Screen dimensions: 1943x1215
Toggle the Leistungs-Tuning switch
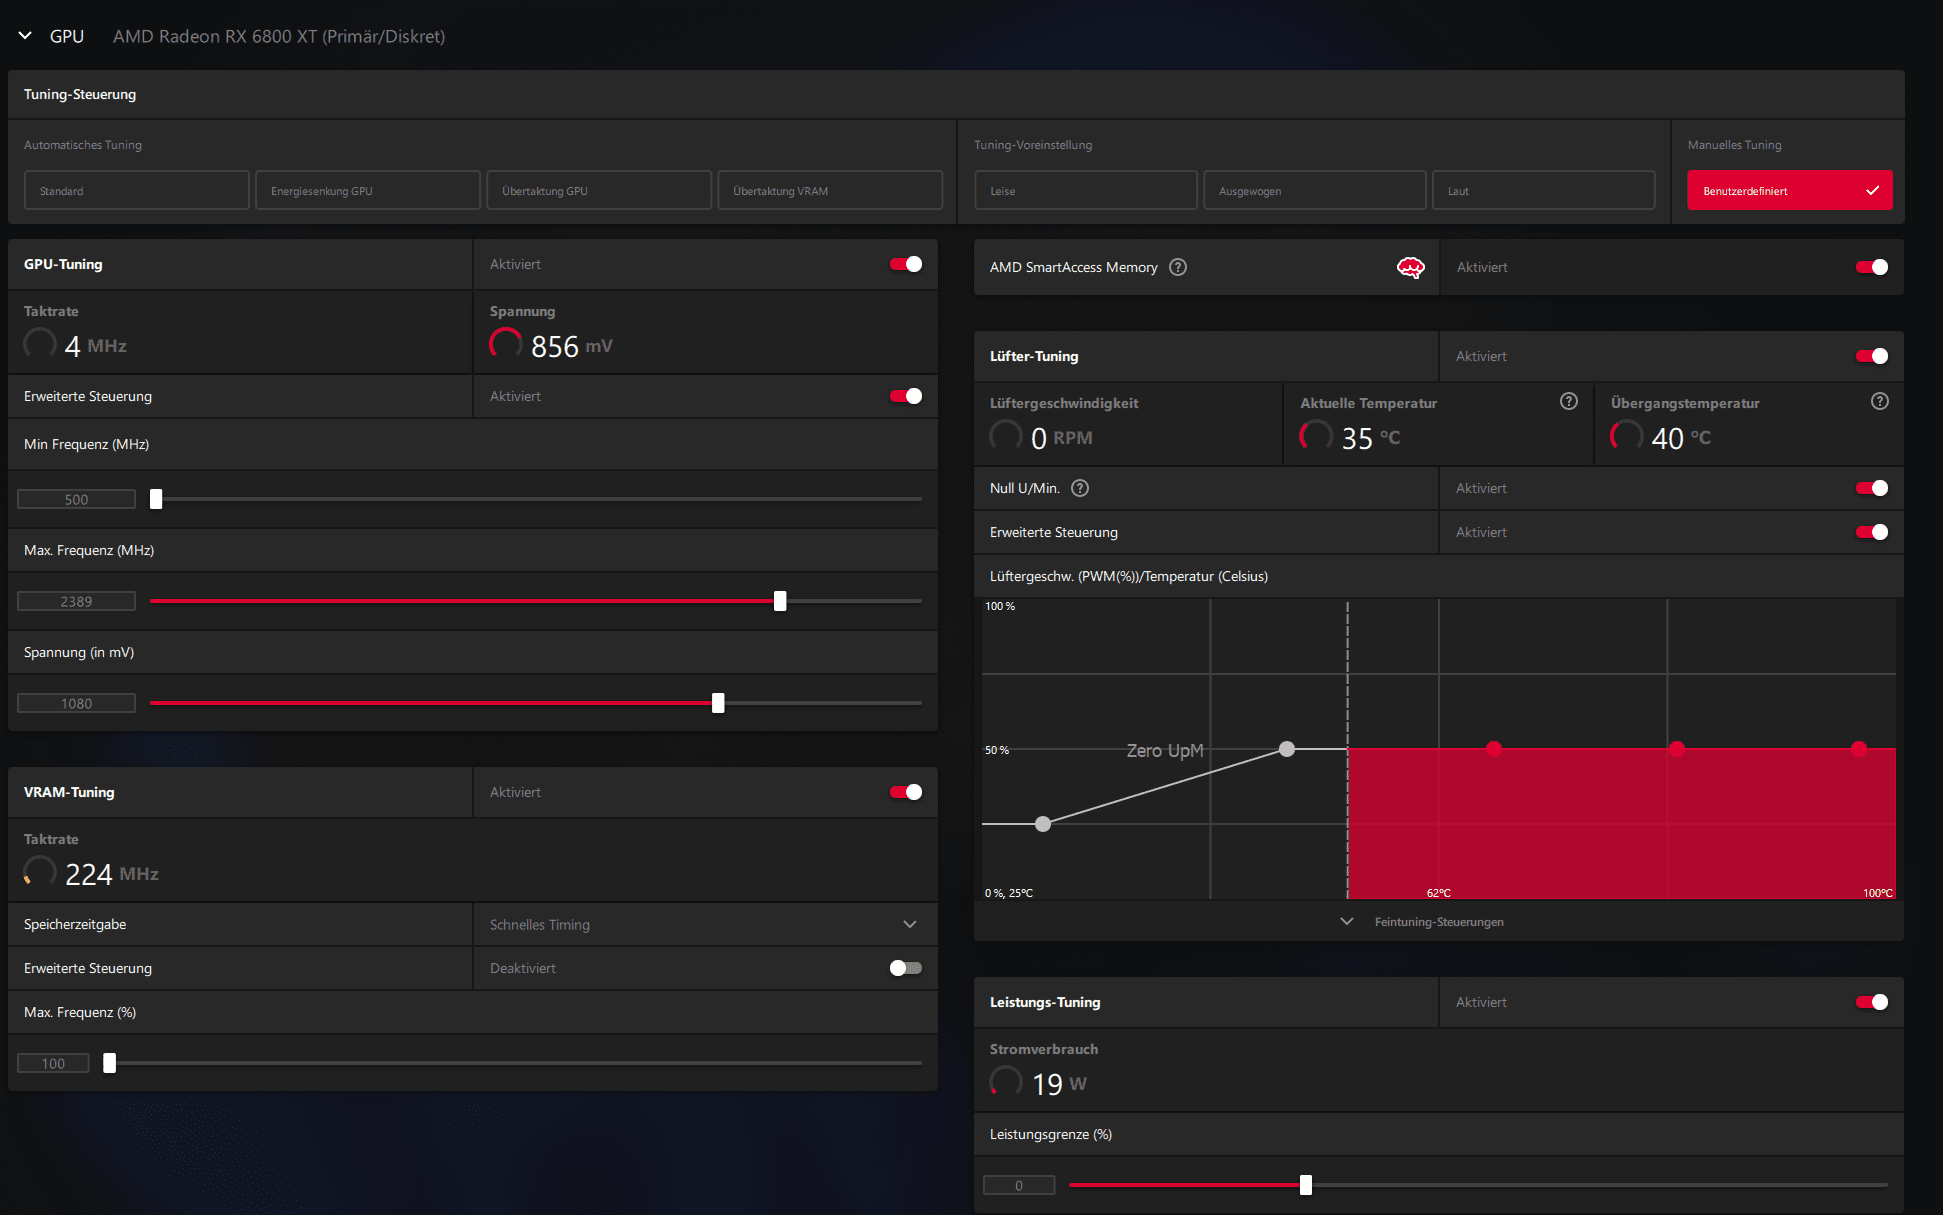tap(1872, 1002)
